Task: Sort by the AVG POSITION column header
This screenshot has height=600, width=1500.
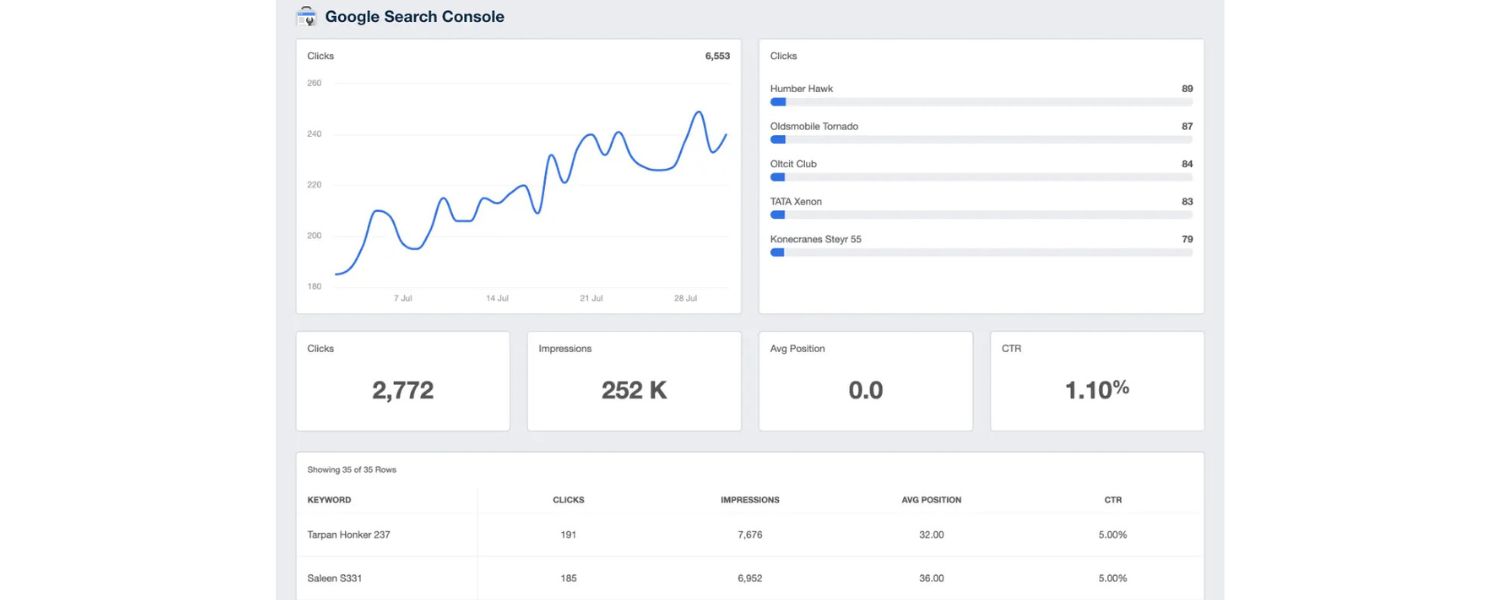Action: pyautogui.click(x=932, y=499)
